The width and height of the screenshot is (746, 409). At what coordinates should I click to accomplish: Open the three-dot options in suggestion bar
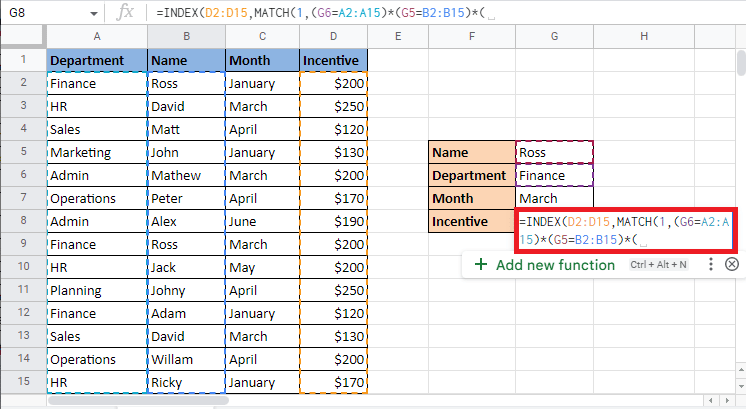coord(710,264)
